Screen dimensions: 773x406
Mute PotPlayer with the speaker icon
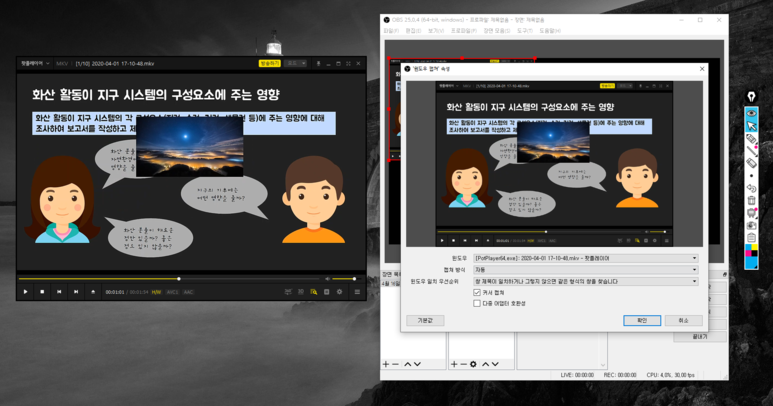[327, 279]
